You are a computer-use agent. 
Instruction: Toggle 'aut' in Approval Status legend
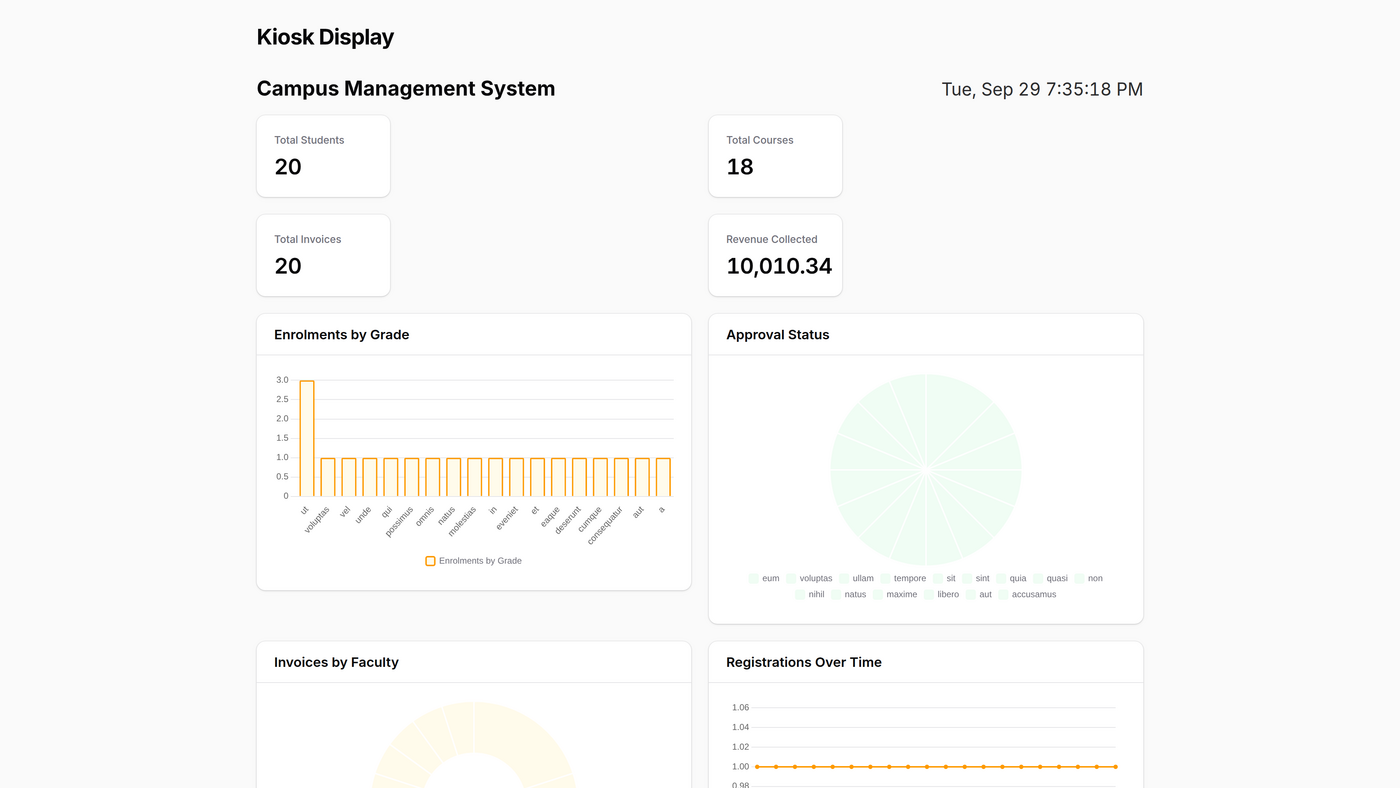point(979,594)
